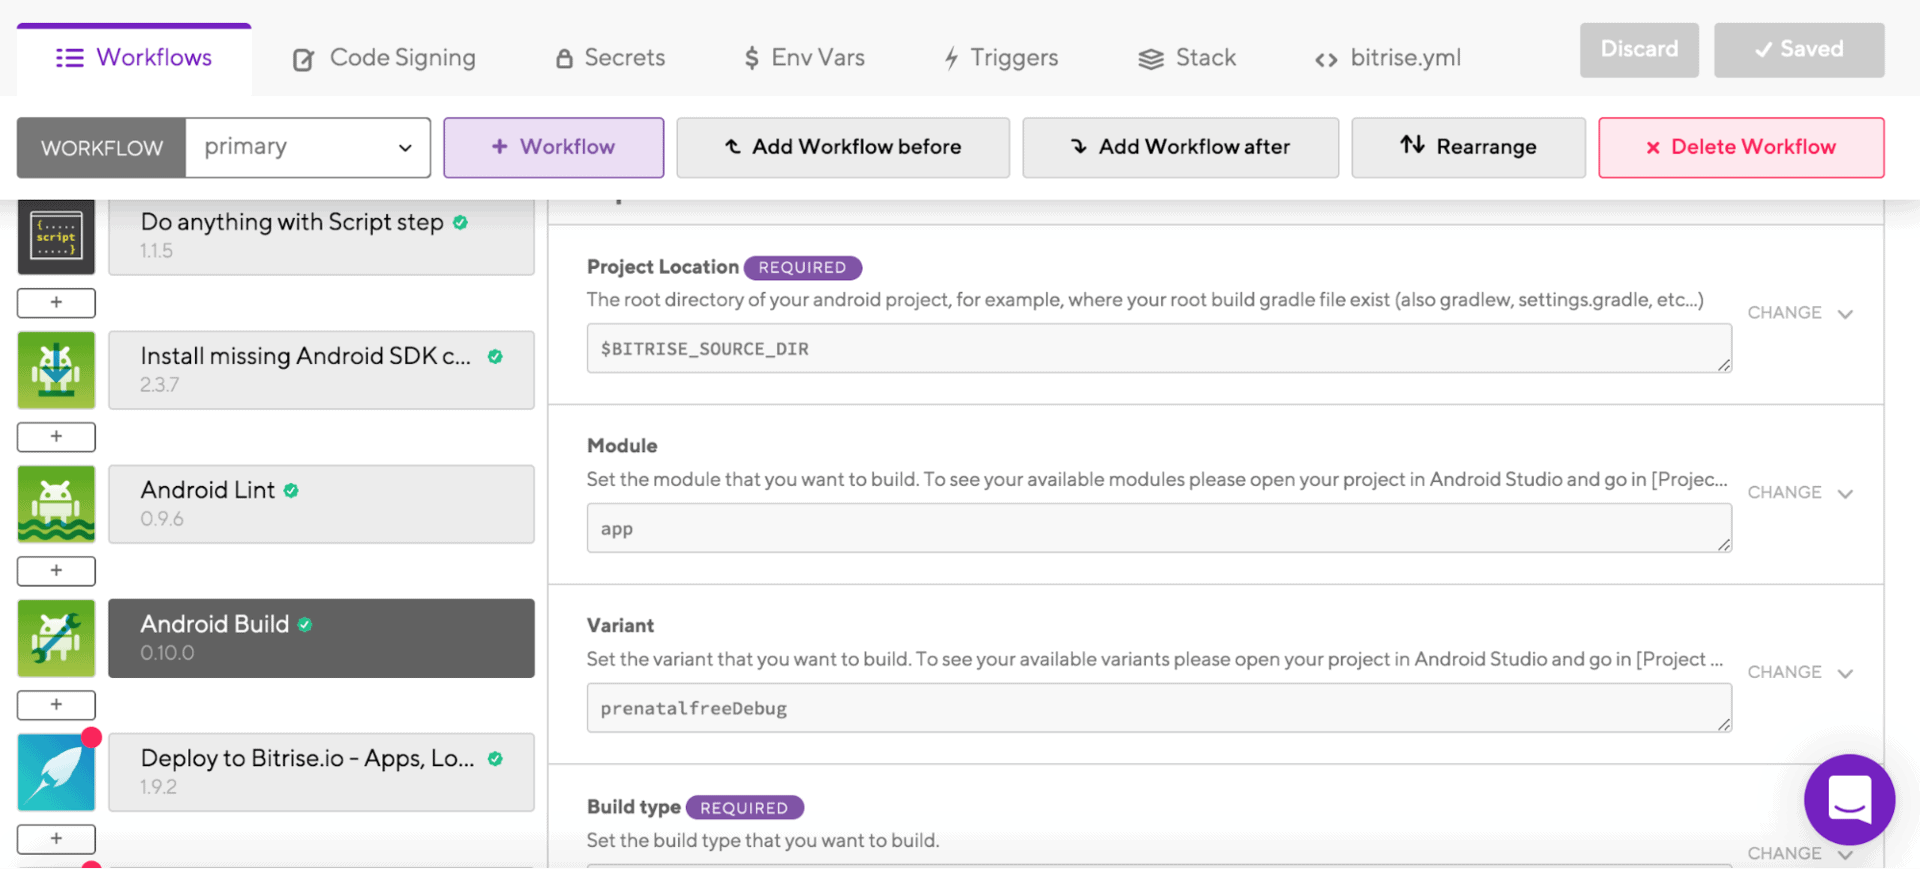Add step below Android Lint

56,570
